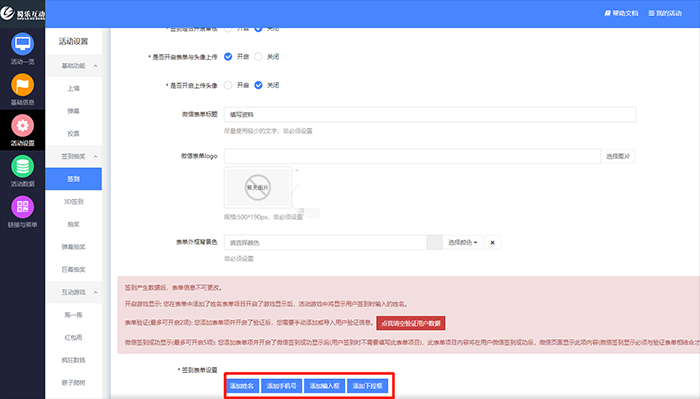Open 活动数据 green database icon
This screenshot has width=700, height=399.
pyautogui.click(x=22, y=166)
